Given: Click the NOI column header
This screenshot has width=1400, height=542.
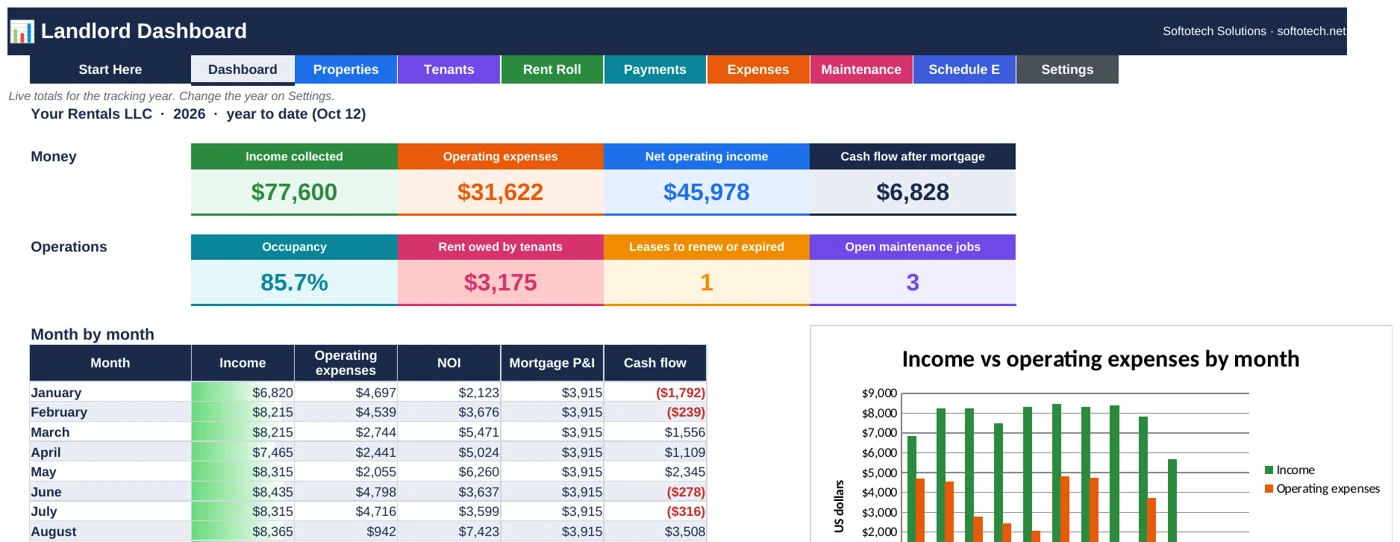Looking at the screenshot, I should tap(449, 363).
